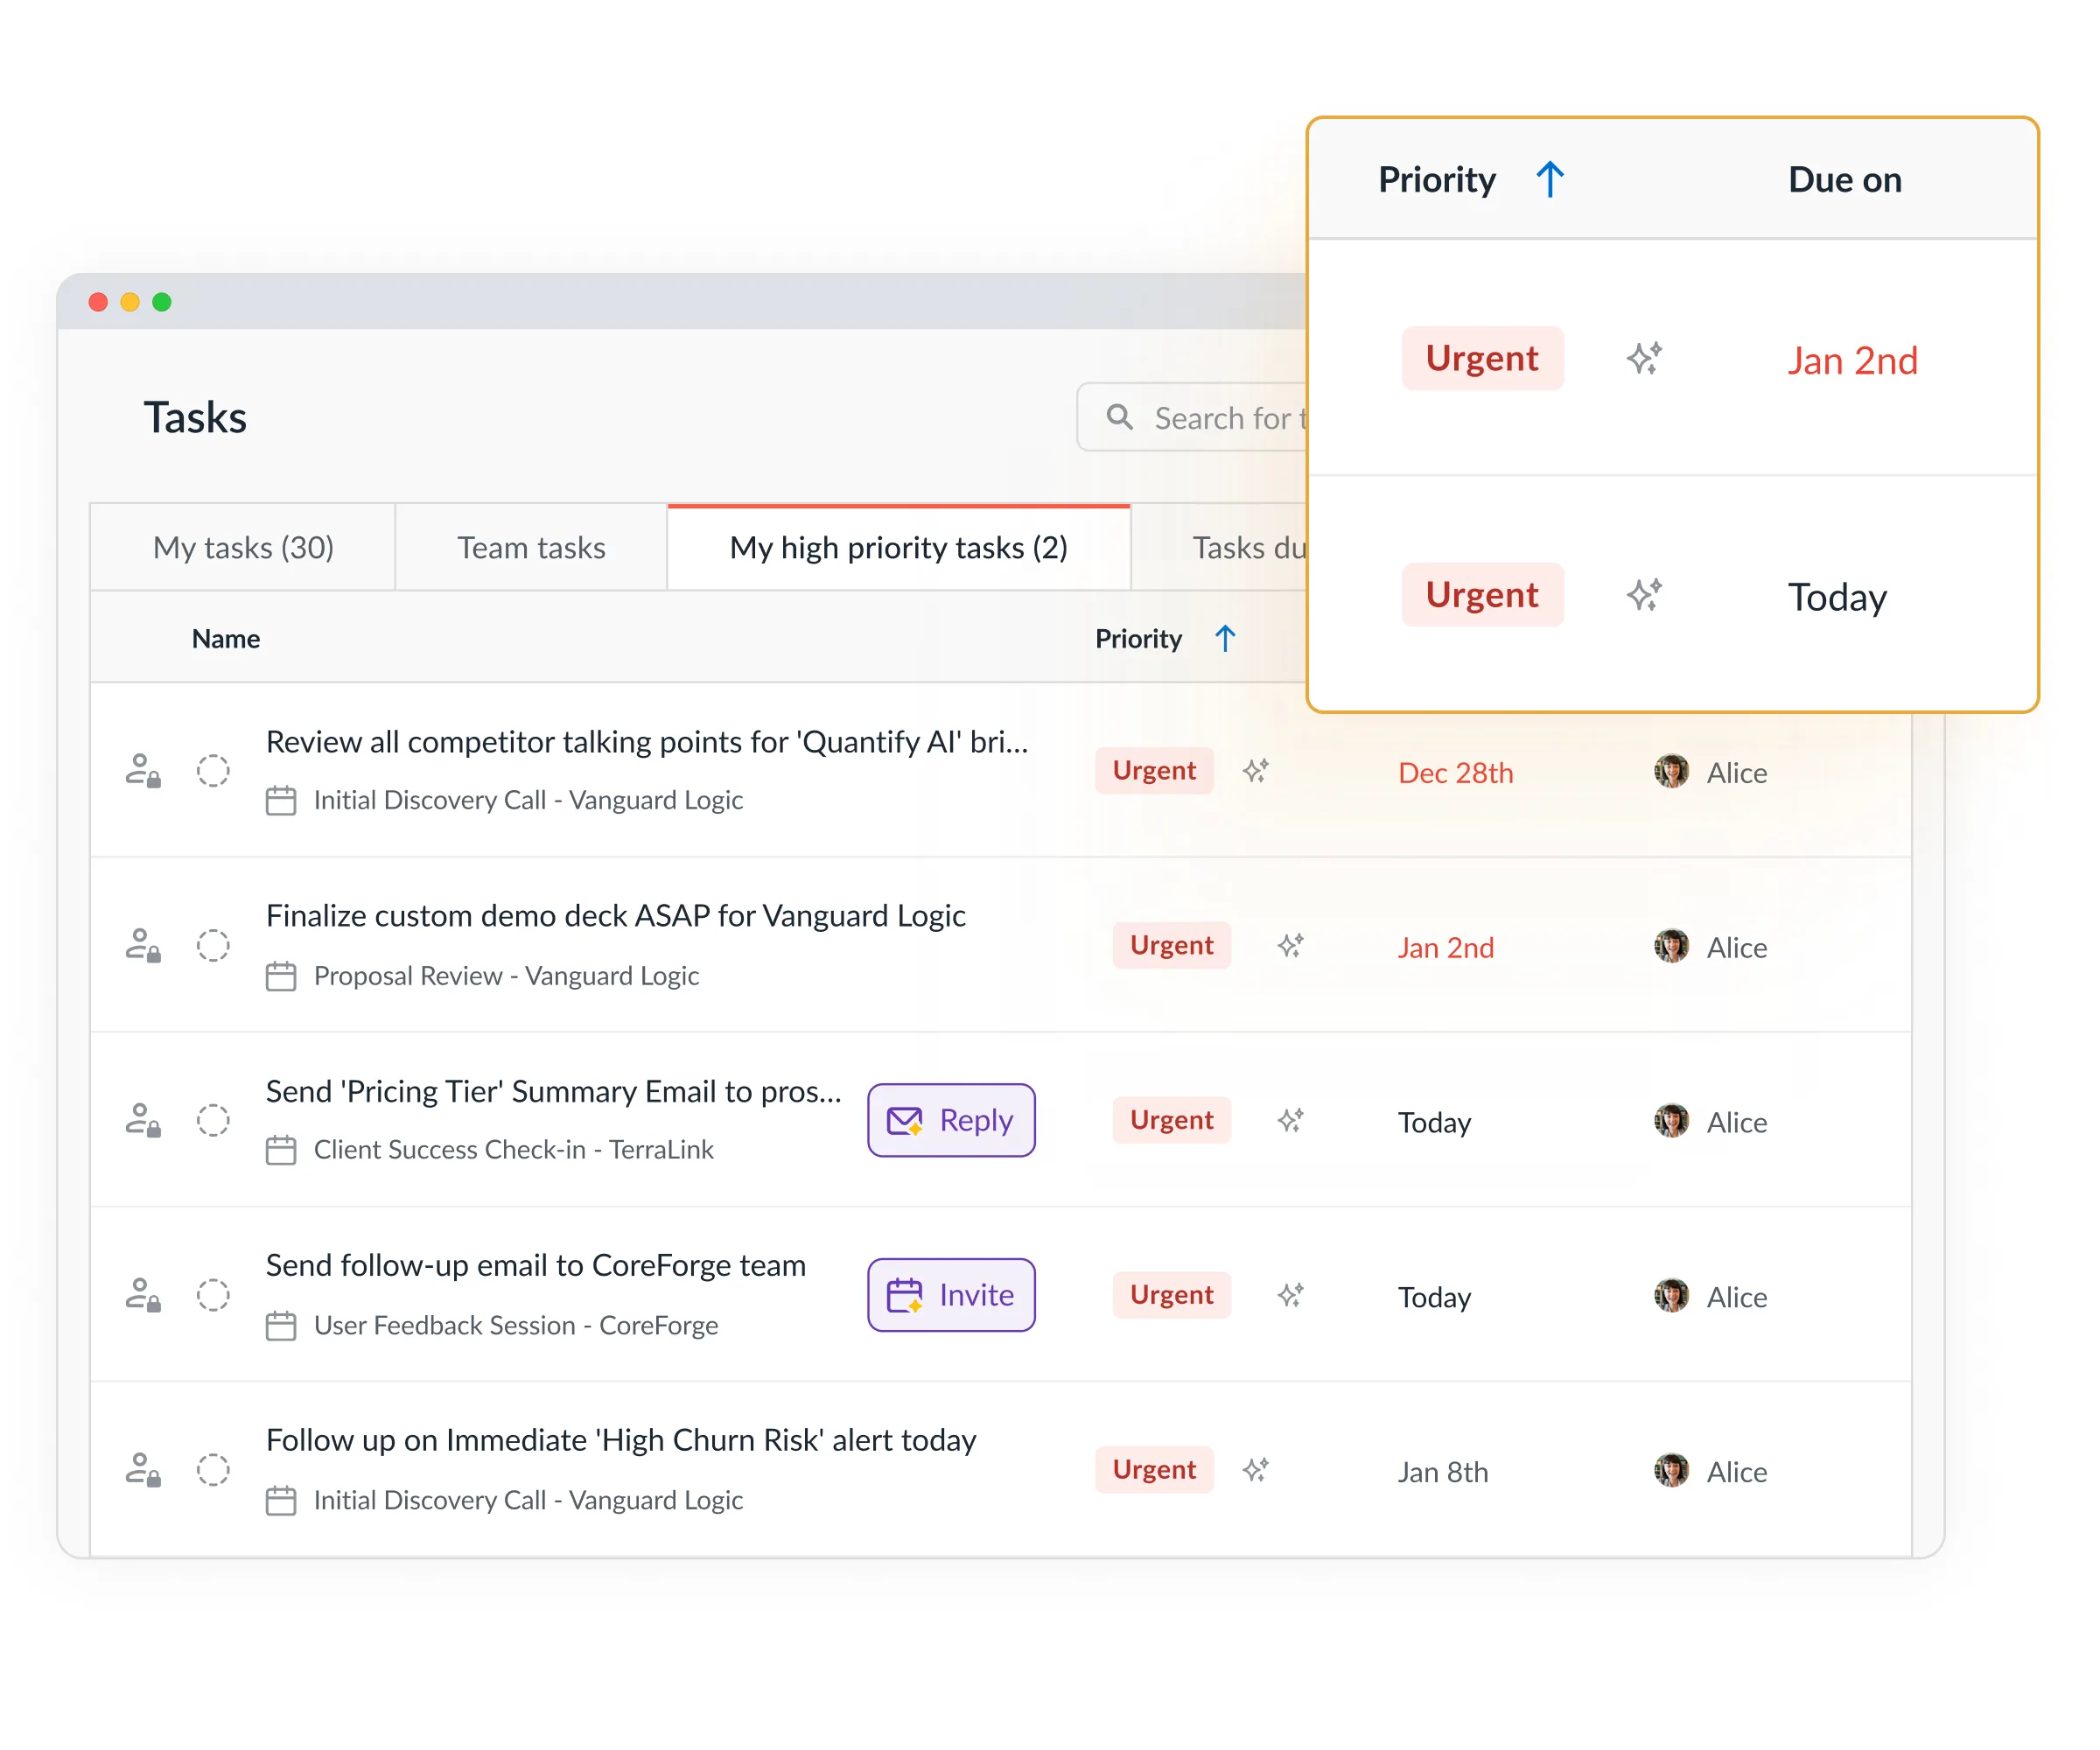Mark 'Review all competitor talking points' task complete

(x=213, y=771)
